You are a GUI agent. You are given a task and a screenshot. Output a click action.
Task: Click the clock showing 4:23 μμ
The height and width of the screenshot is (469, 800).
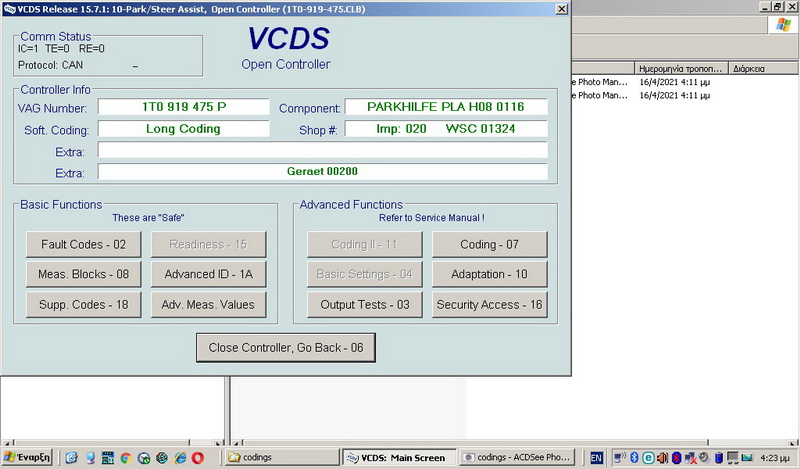(x=774, y=458)
